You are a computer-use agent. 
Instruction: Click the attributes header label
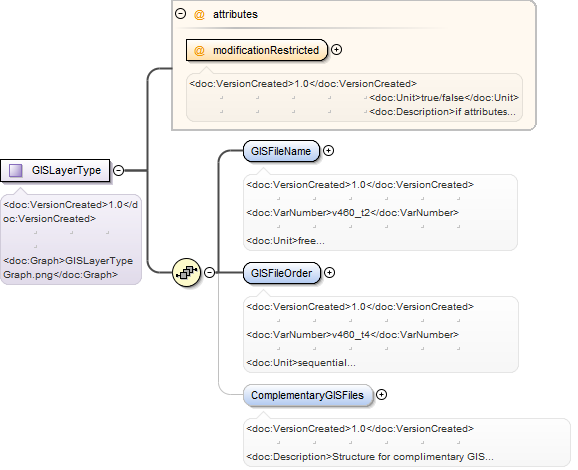(x=235, y=14)
